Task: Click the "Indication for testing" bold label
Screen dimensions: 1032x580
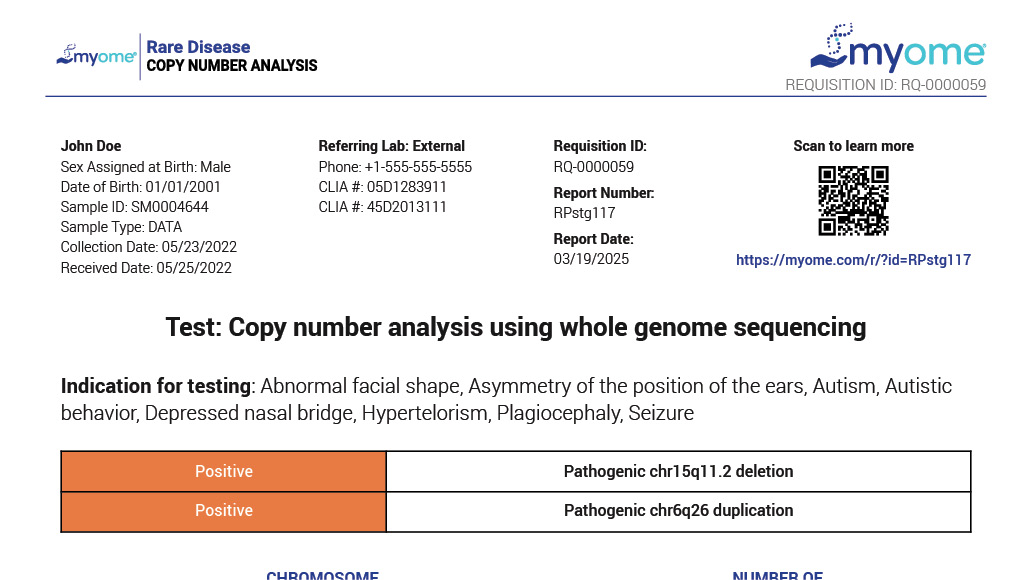Action: (155, 386)
